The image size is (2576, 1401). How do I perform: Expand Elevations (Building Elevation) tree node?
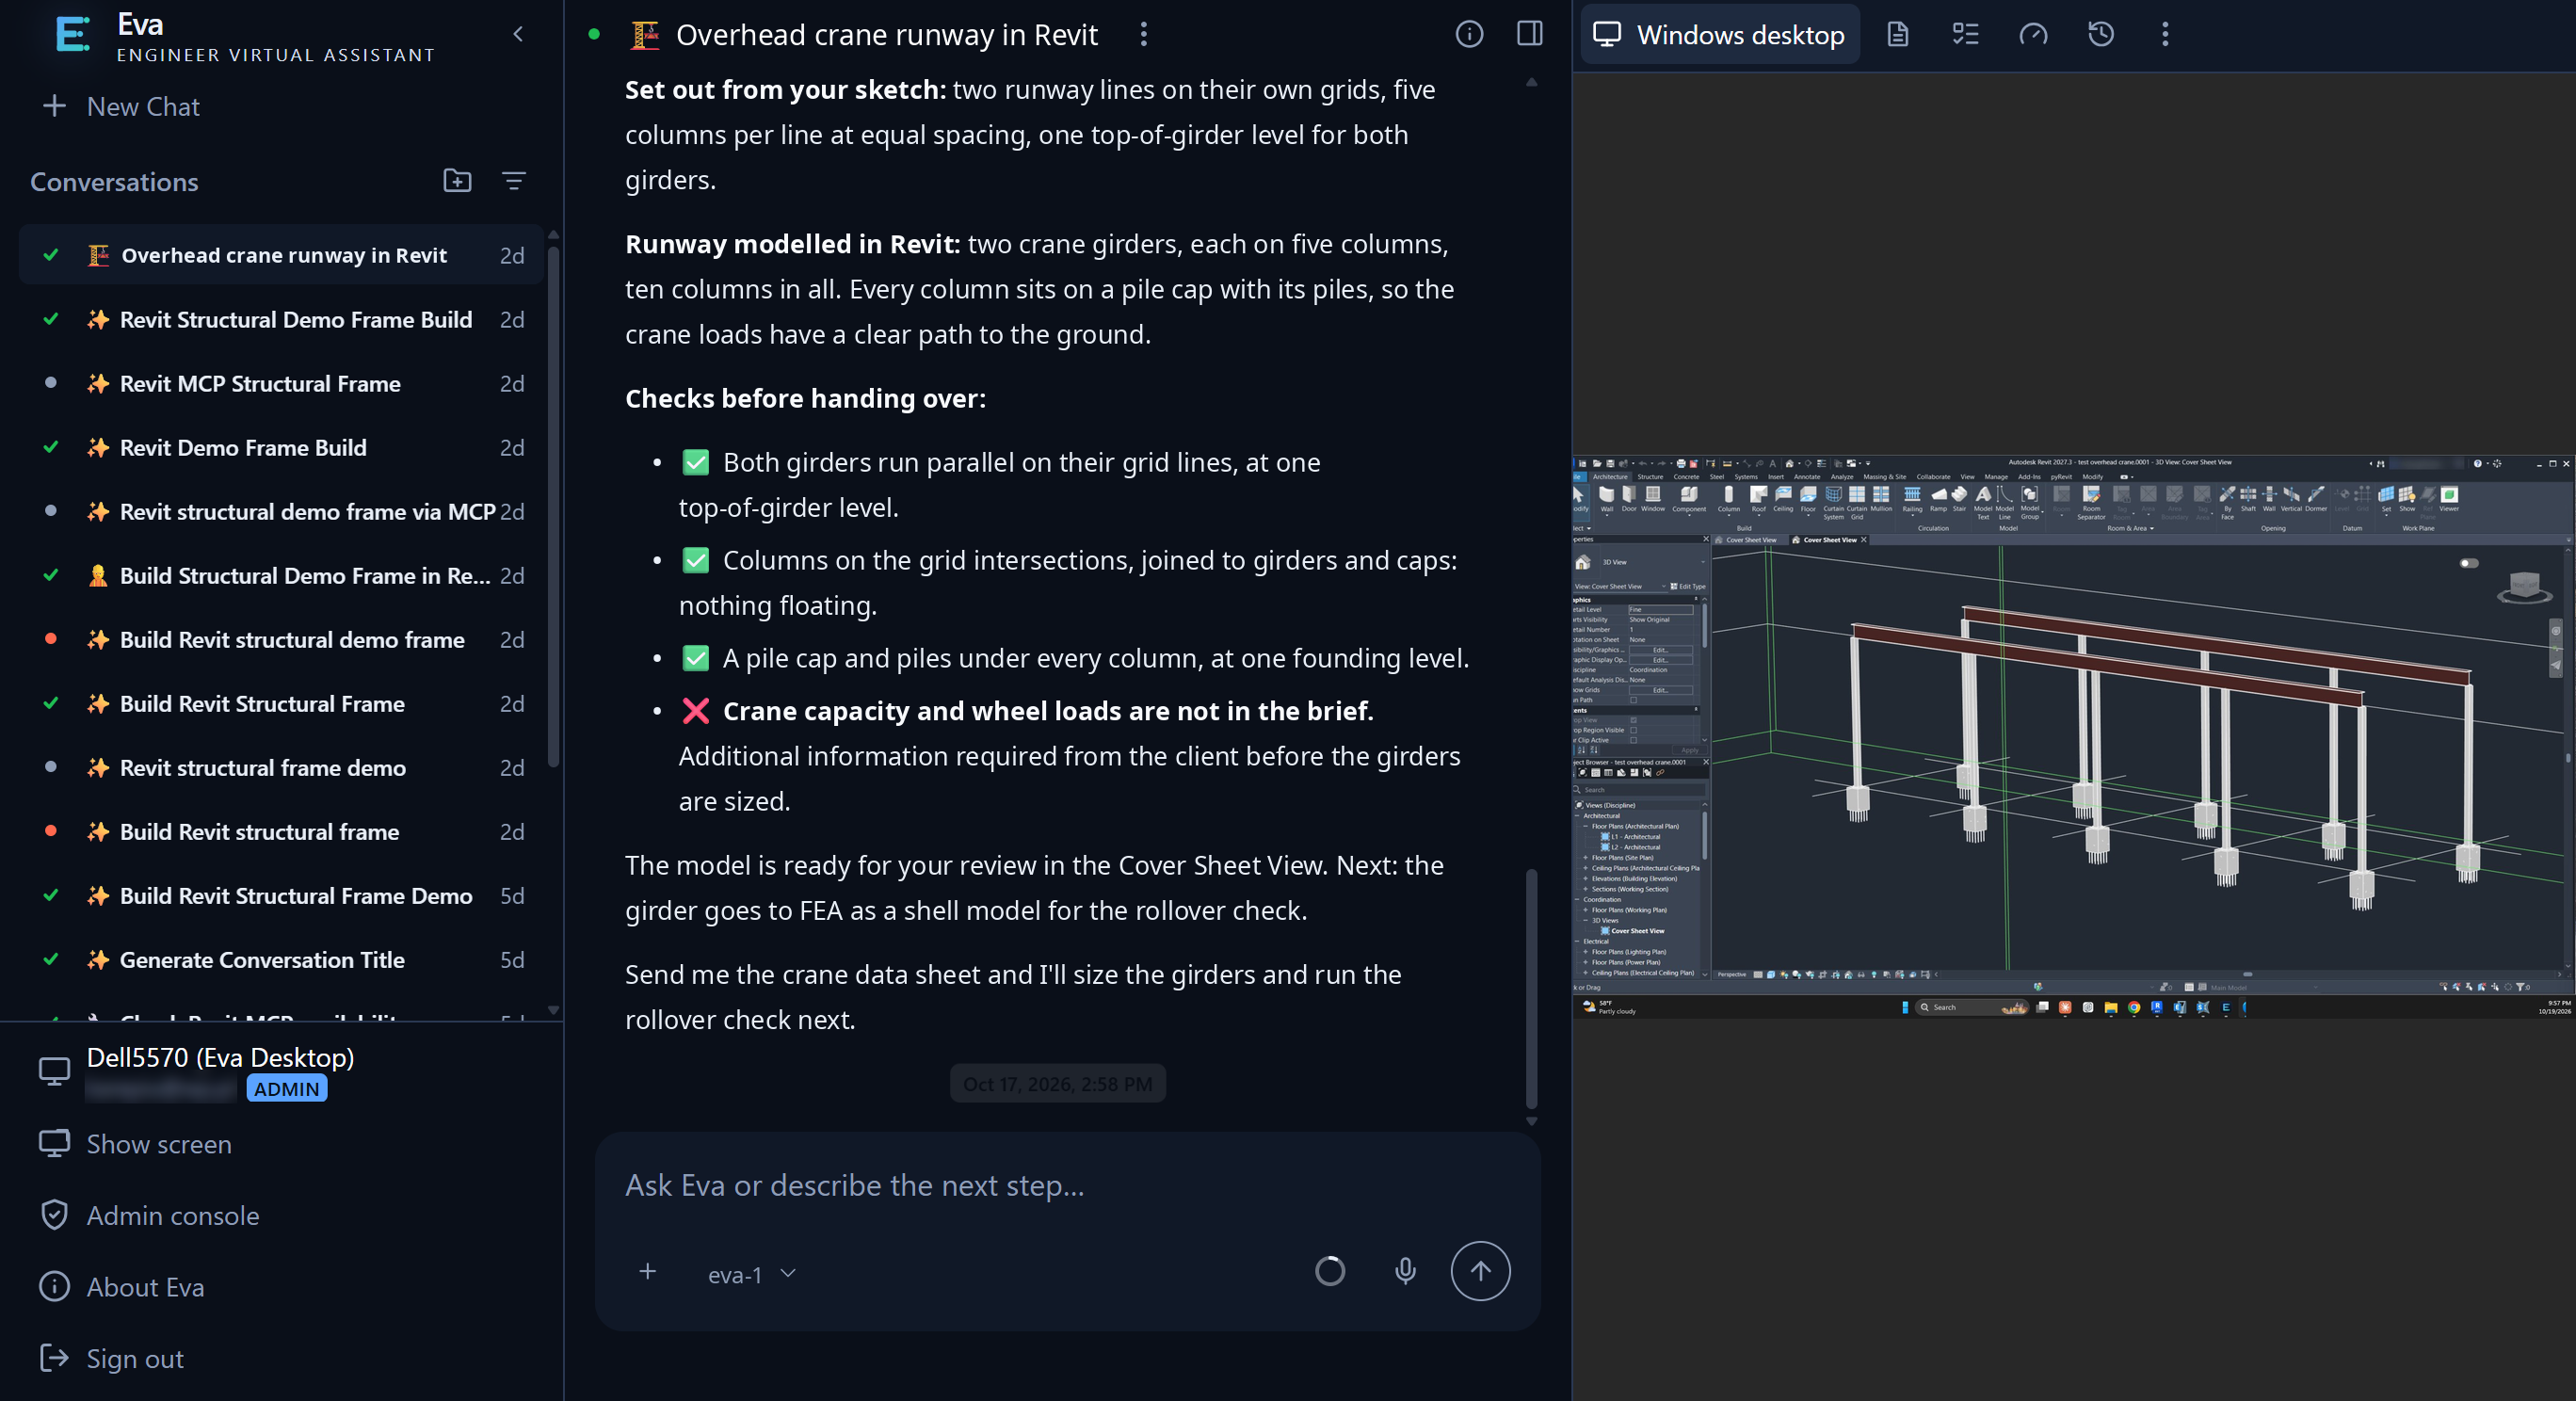[1585, 879]
